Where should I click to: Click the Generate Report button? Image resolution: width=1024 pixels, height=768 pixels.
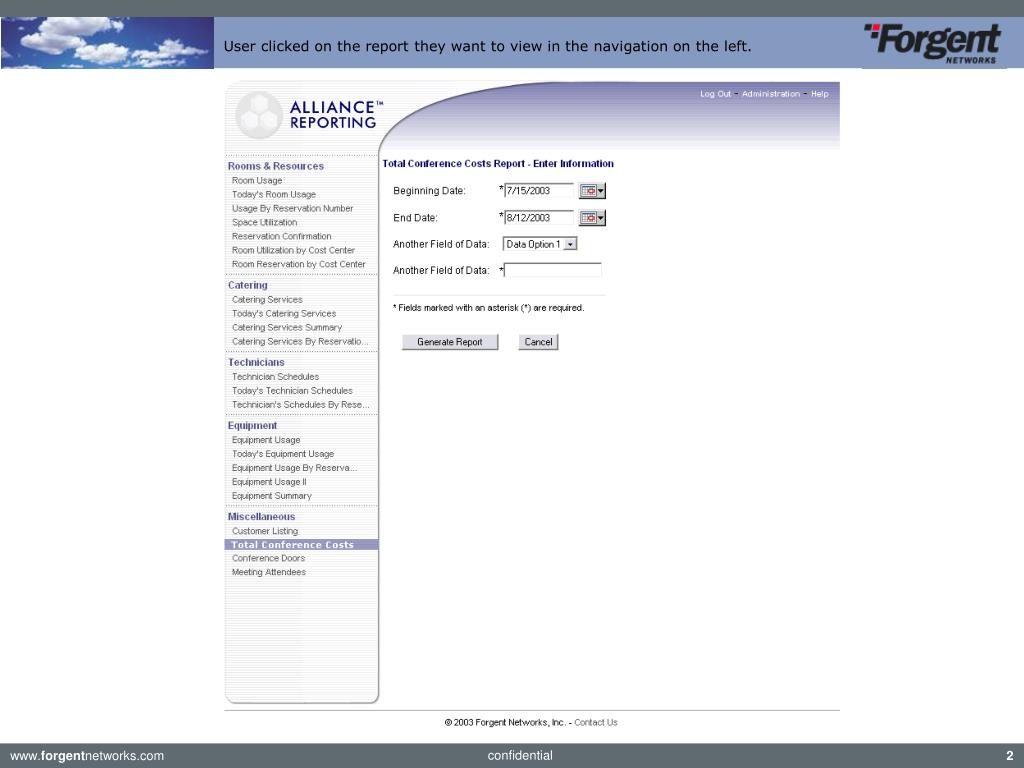tap(450, 342)
